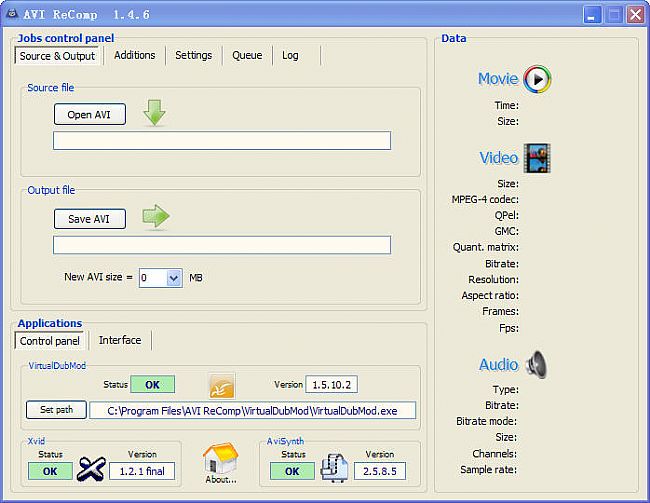Click the Resolution: label
This screenshot has height=503, width=650.
pos(493,279)
